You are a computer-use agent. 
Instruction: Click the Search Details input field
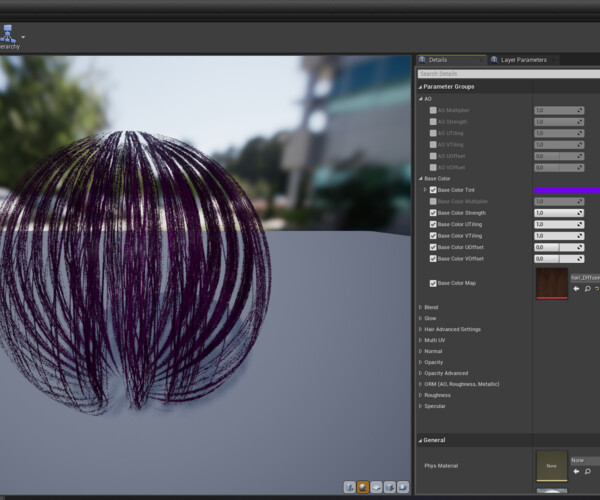pyautogui.click(x=507, y=73)
